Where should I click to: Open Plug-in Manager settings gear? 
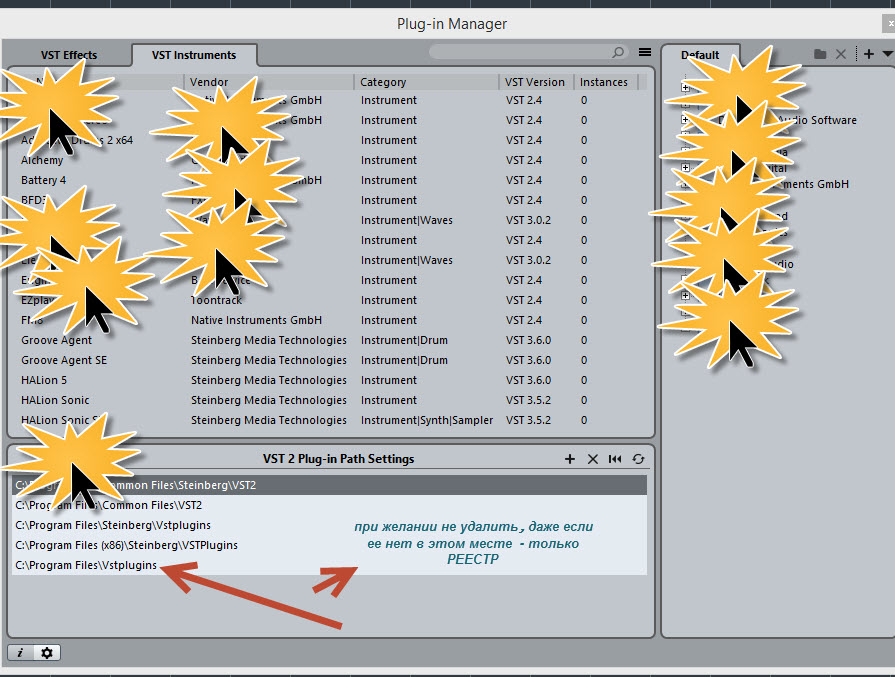47,652
